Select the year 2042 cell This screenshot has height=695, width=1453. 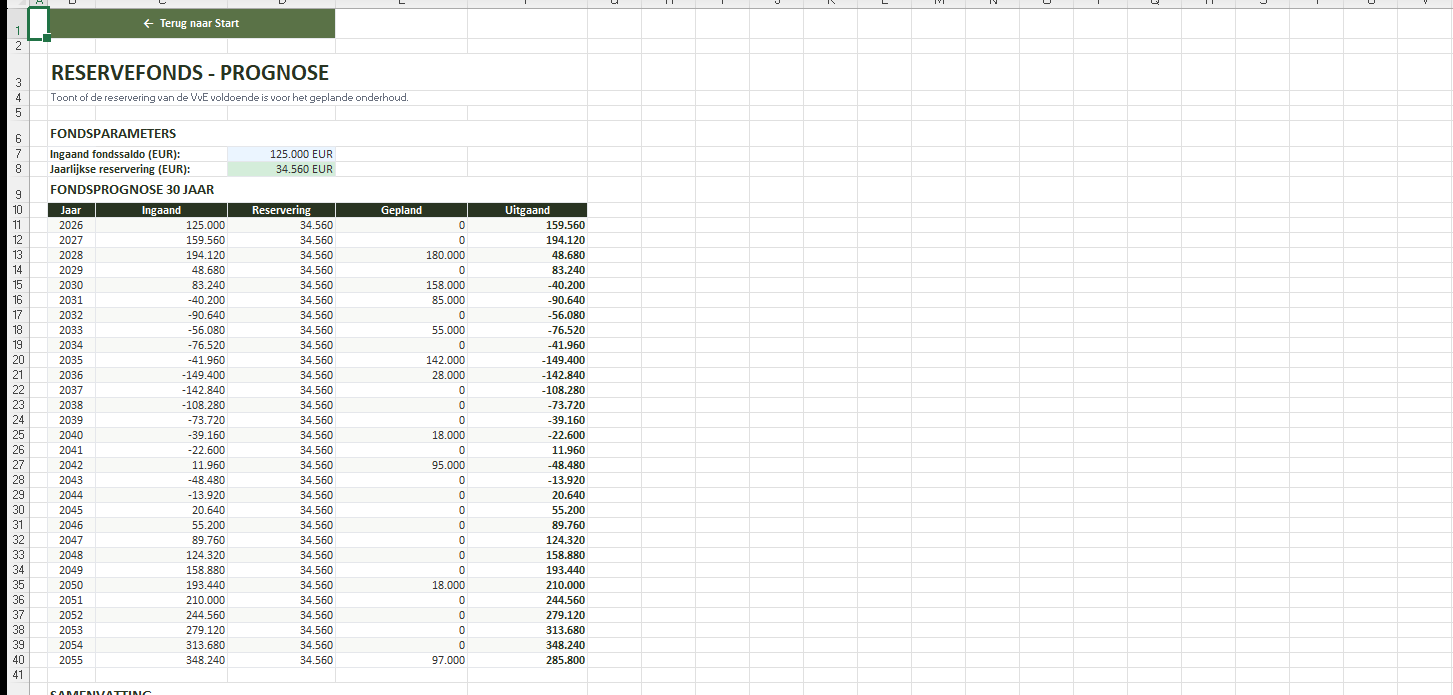pyautogui.click(x=71, y=465)
